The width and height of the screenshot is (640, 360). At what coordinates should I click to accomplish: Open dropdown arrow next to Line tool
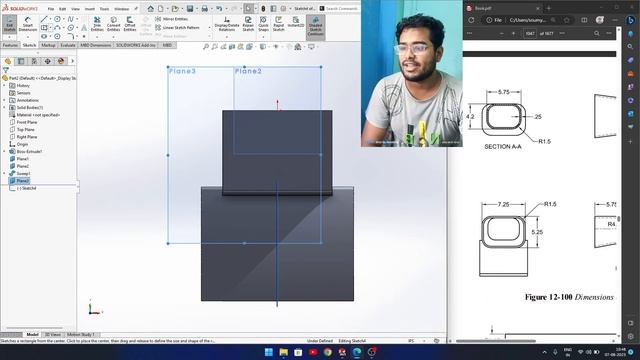[50, 19]
